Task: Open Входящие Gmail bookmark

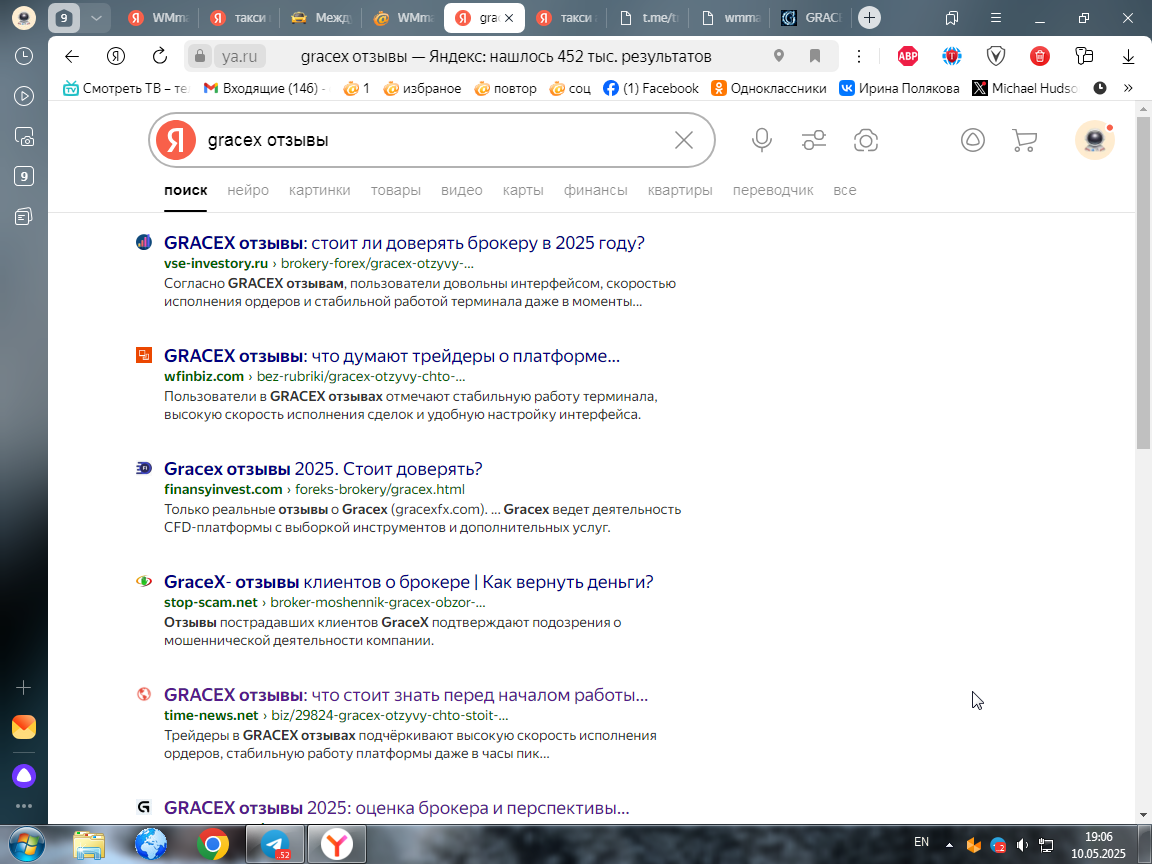Action: point(262,88)
